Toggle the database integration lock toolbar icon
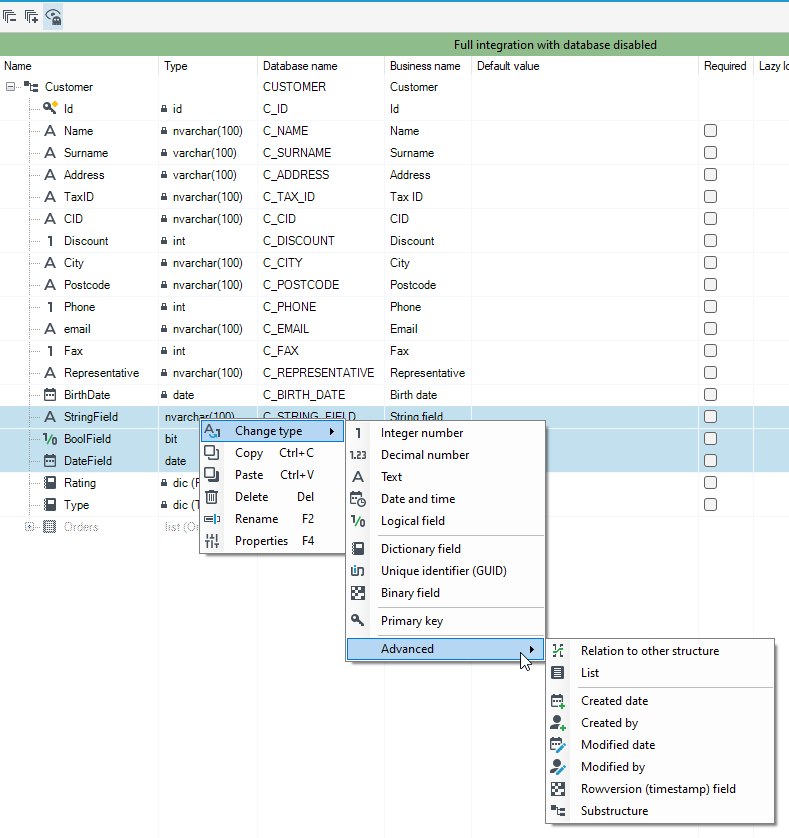Image resolution: width=789 pixels, height=838 pixels. 53,17
